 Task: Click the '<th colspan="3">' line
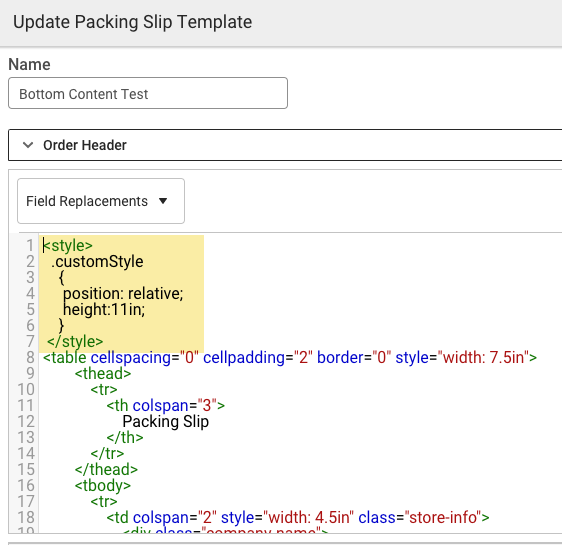click(x=166, y=405)
